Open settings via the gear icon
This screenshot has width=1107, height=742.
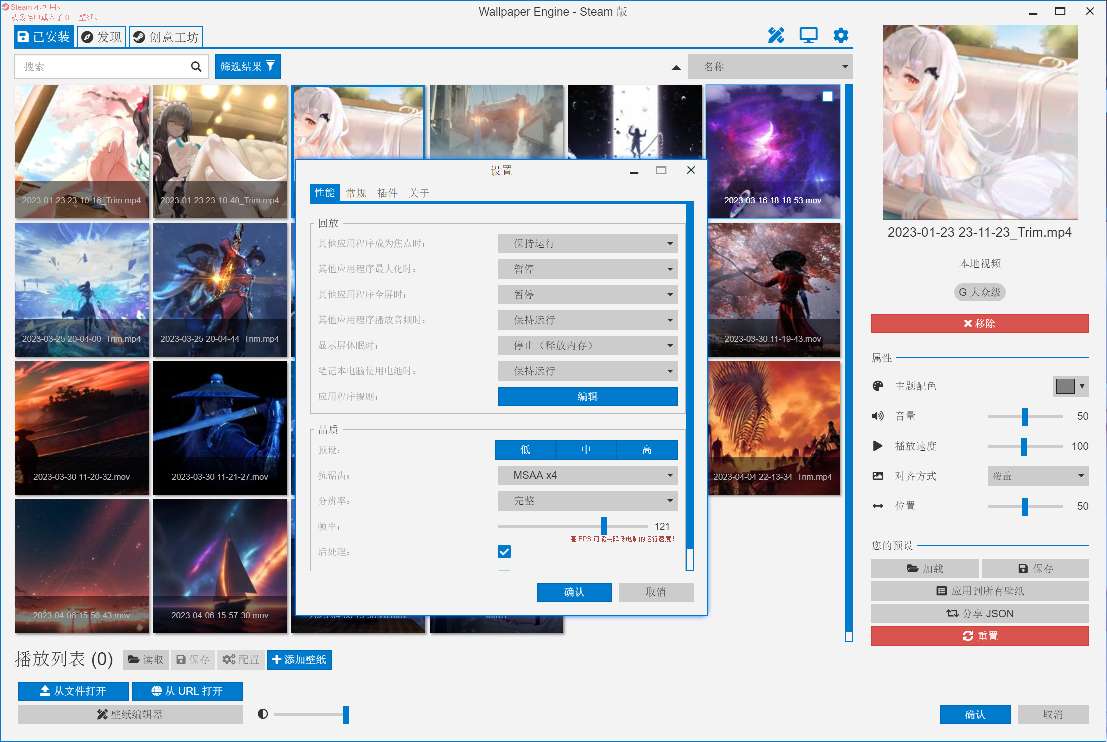841,35
